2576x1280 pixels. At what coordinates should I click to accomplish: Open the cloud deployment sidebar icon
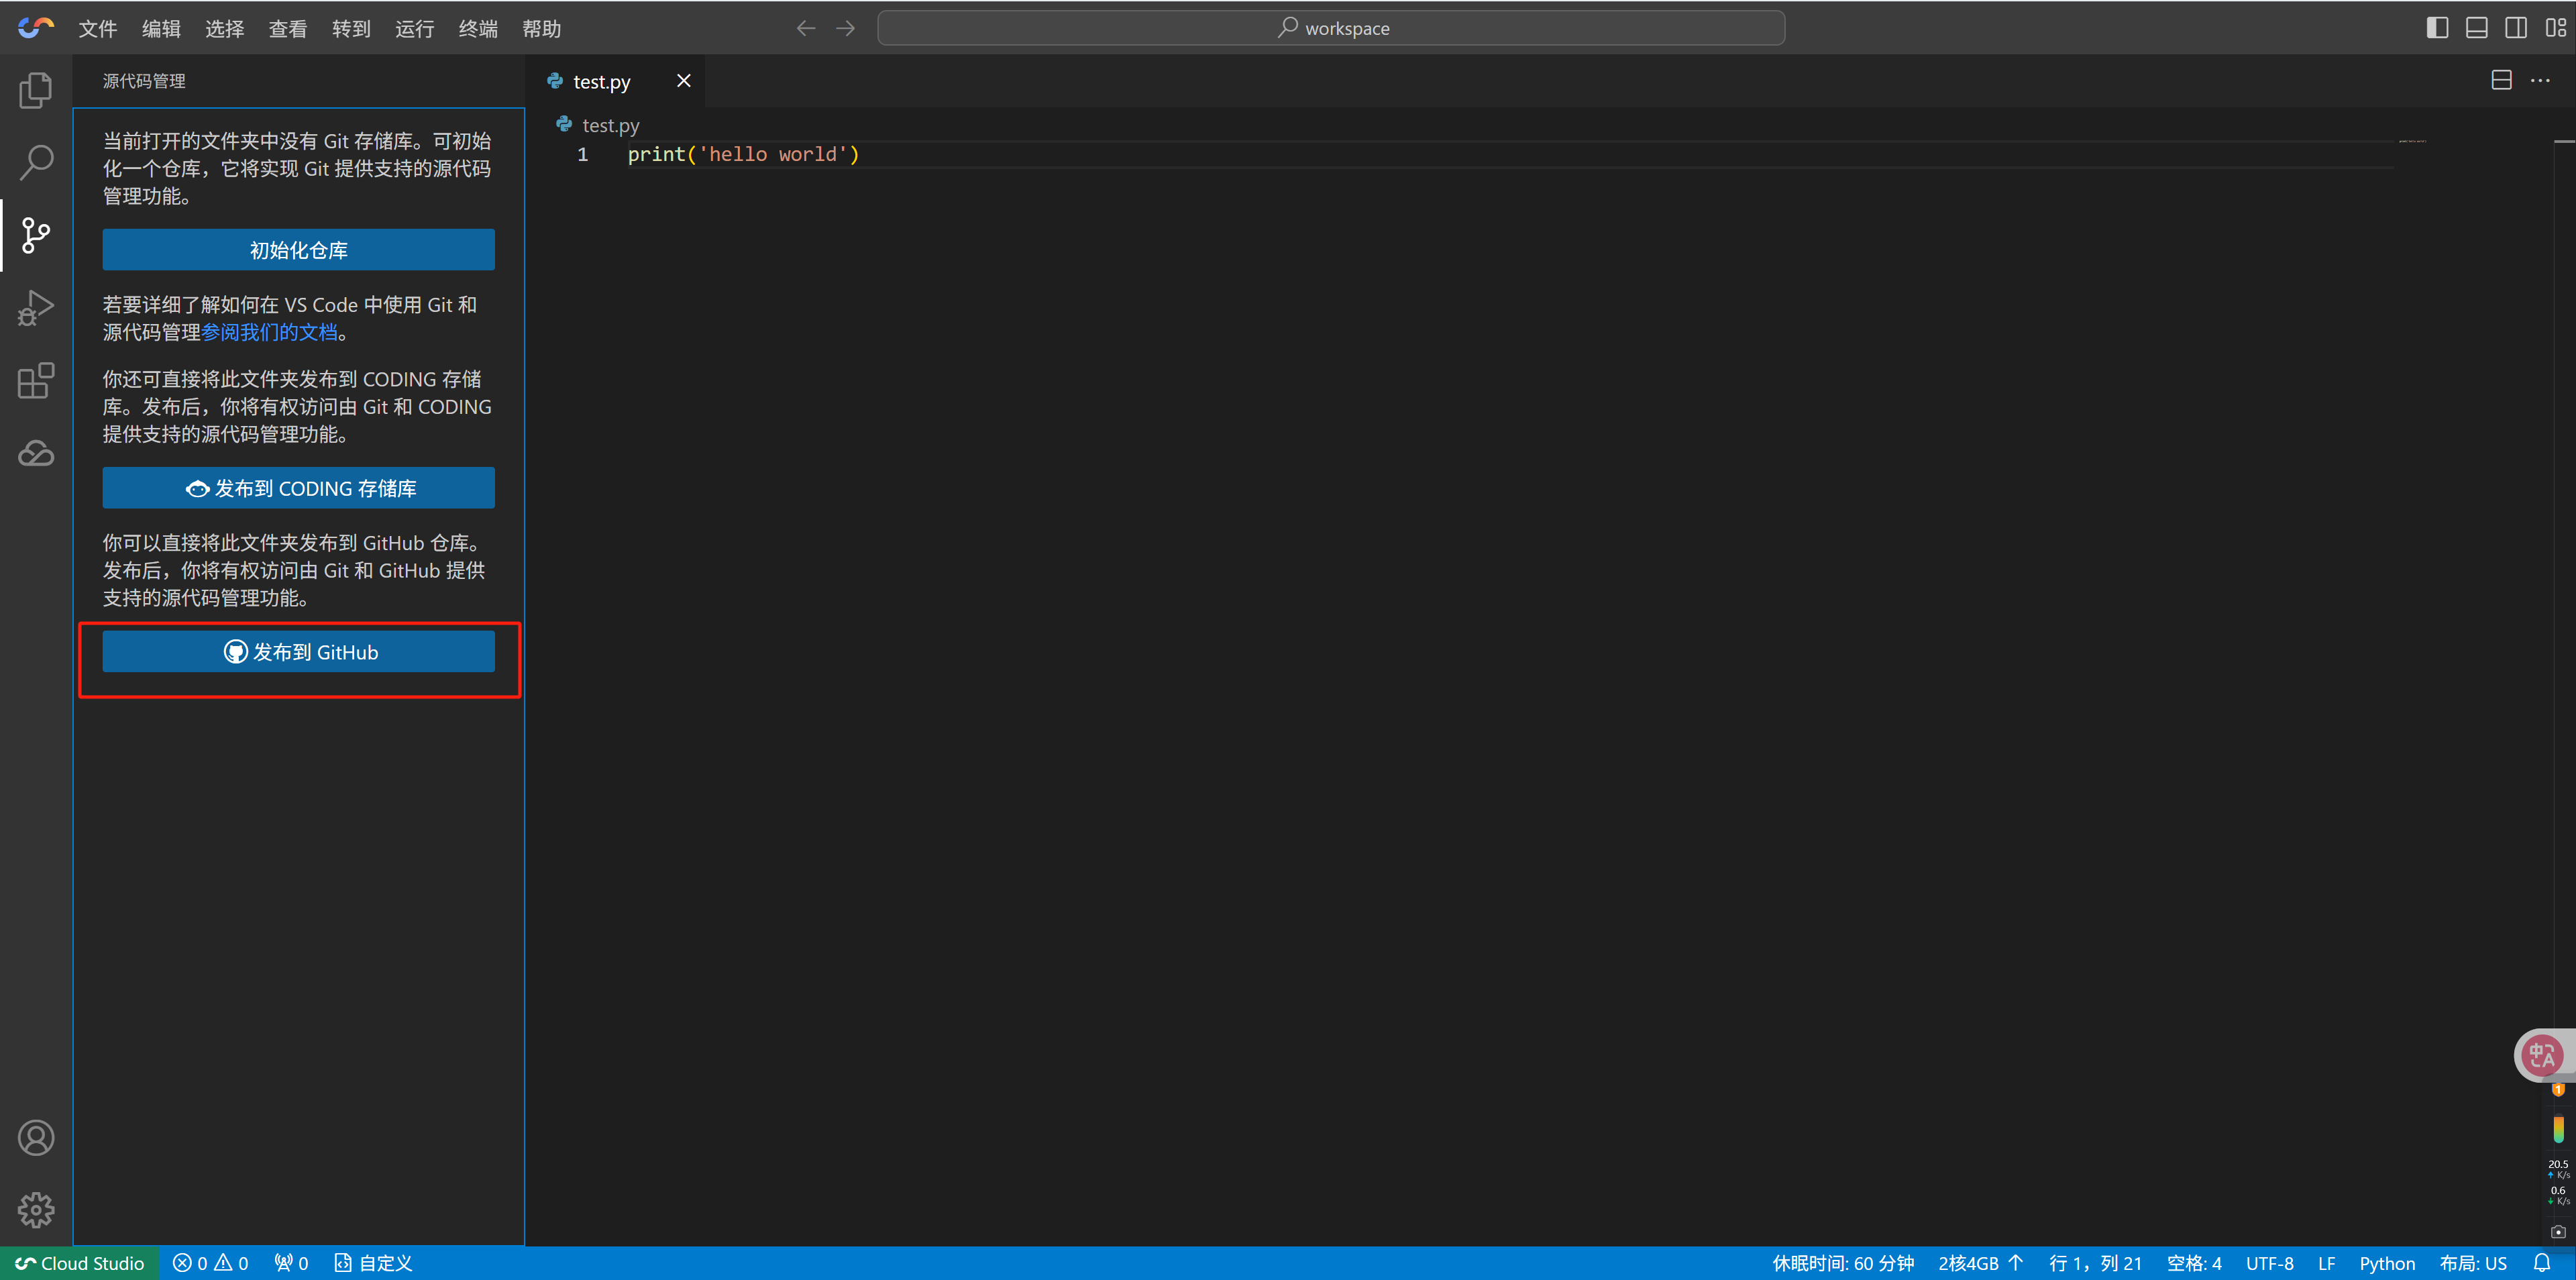pos(36,454)
